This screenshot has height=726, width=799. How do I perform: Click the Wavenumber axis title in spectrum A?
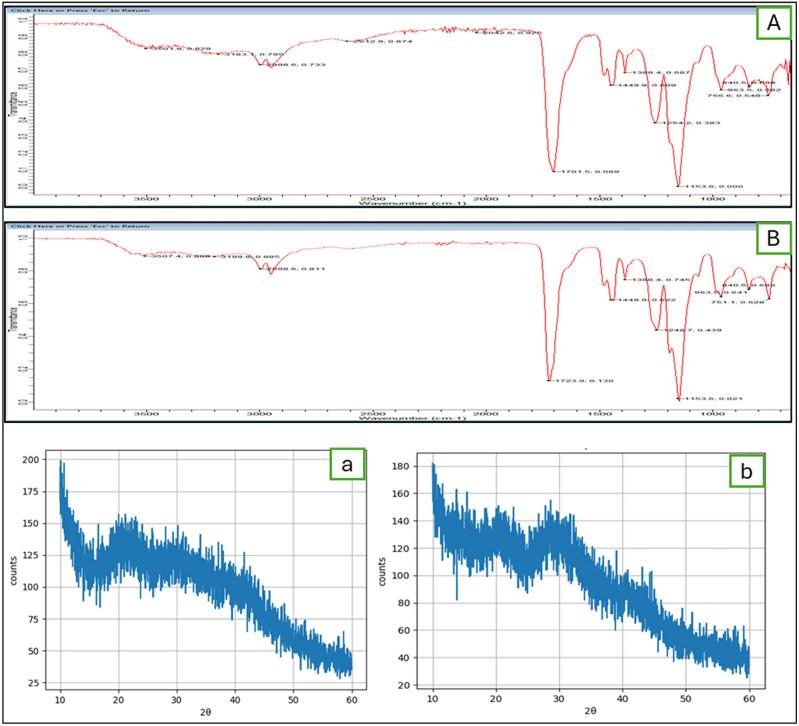(x=412, y=205)
